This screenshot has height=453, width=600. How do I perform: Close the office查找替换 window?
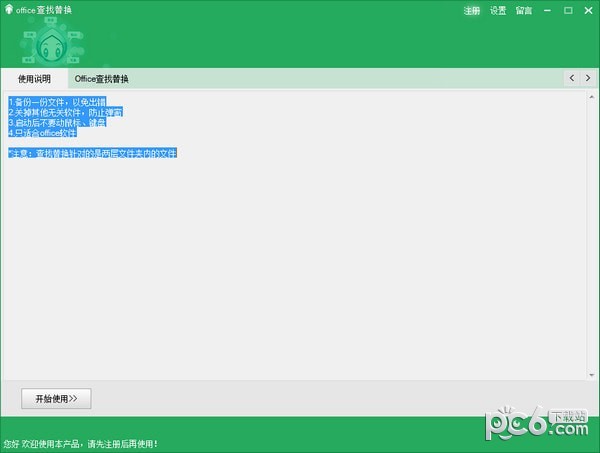pos(589,11)
